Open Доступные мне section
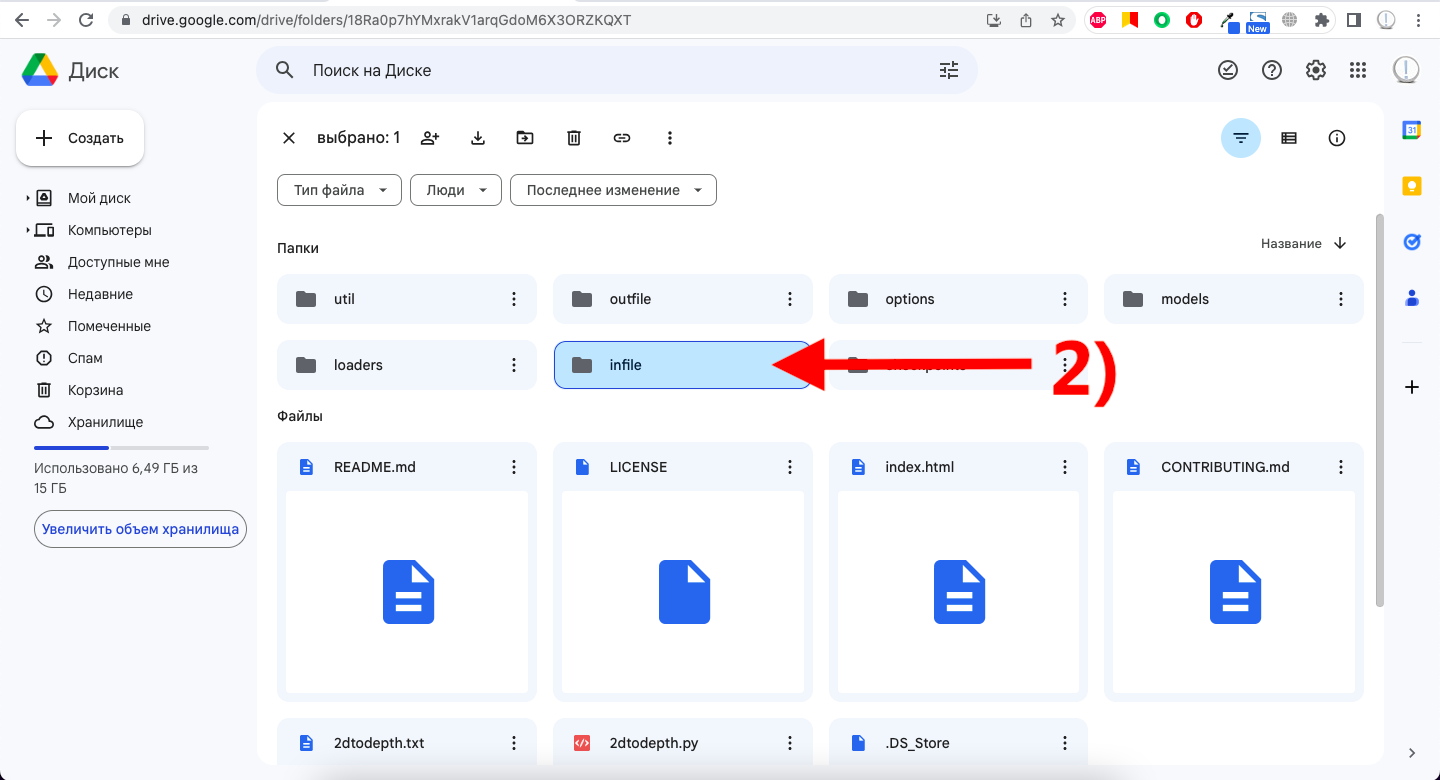Screen dimensions: 1440x780 click(119, 262)
